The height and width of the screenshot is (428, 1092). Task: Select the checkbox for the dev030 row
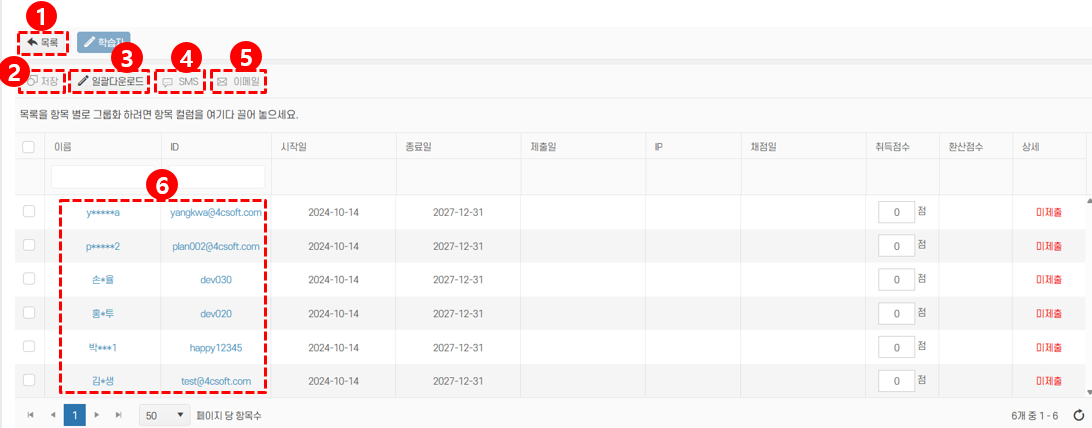coord(29,279)
